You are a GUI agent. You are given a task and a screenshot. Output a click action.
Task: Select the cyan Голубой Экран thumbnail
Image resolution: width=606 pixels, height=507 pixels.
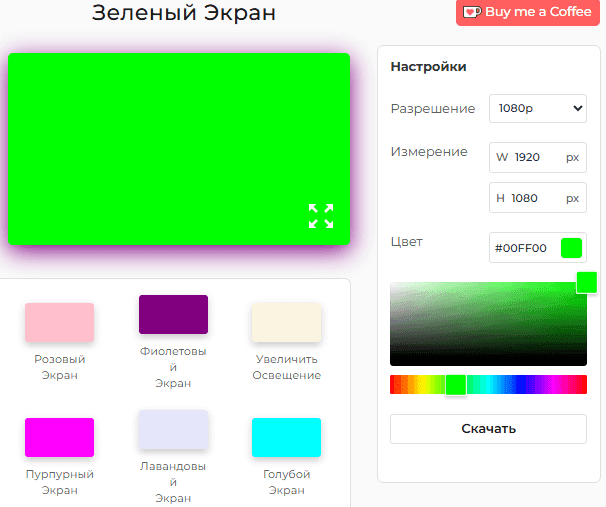[x=287, y=437]
